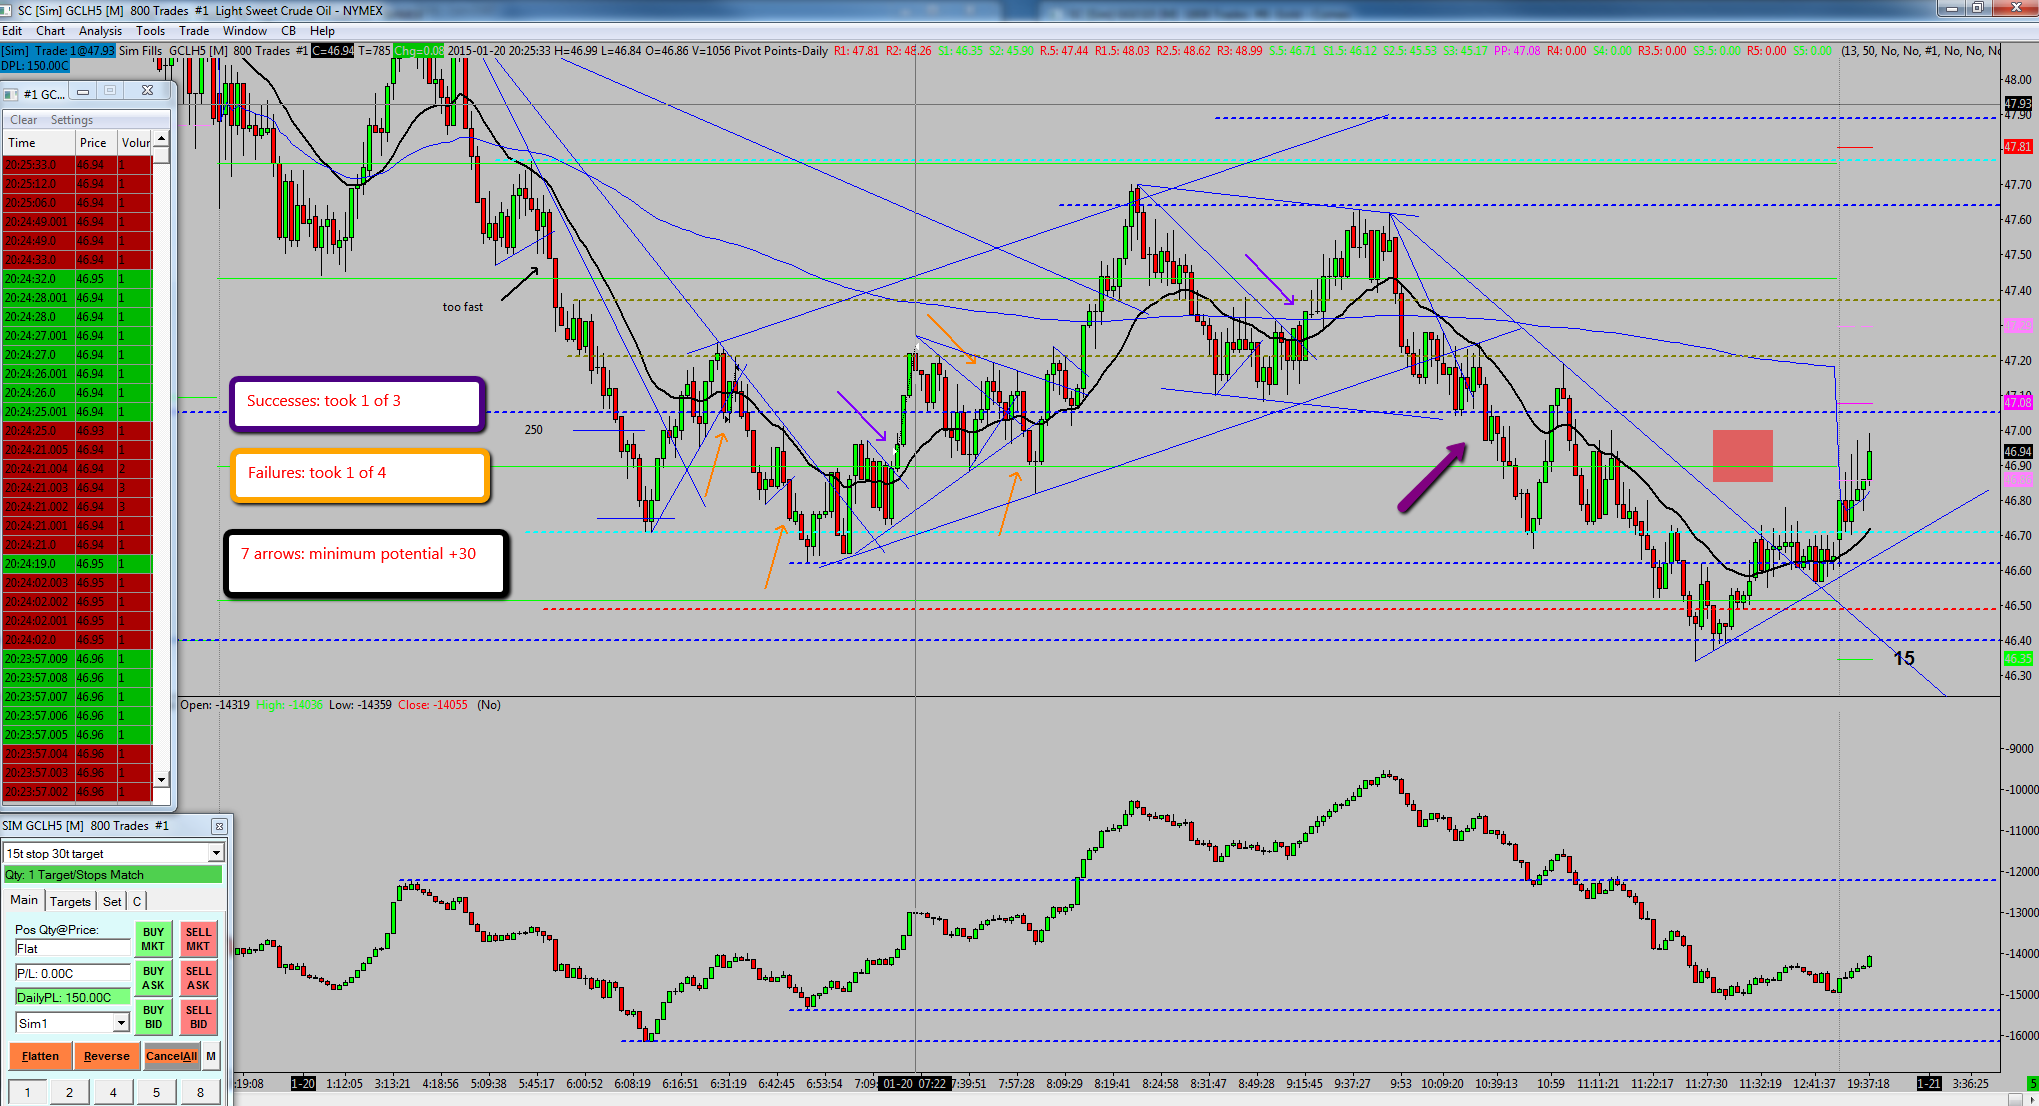Click the SELL ASK button
The height and width of the screenshot is (1106, 2039).
tap(198, 978)
